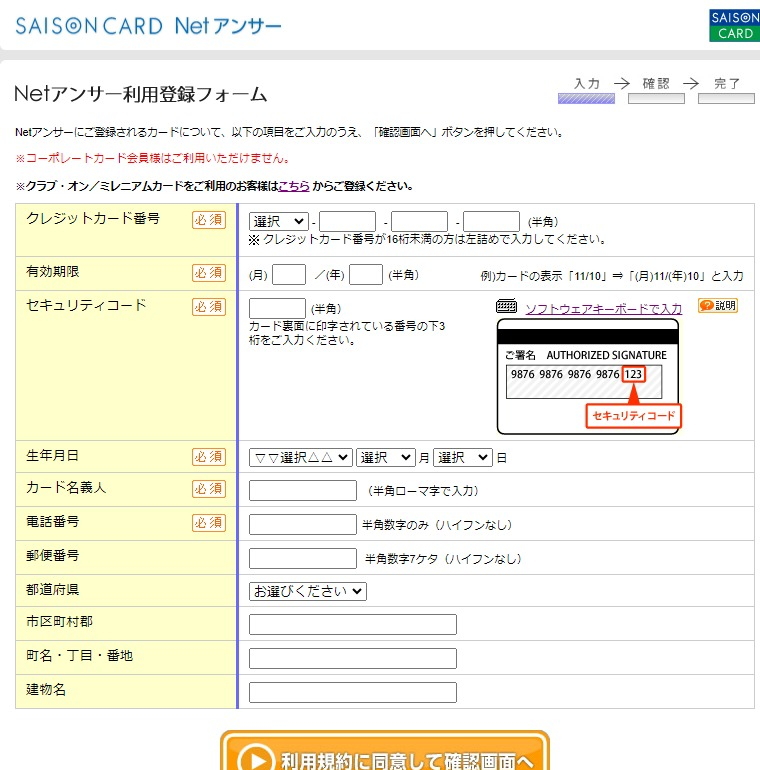Screen dimensions: 760x770
Task: Open the 説明 help icon
Action: point(718,305)
